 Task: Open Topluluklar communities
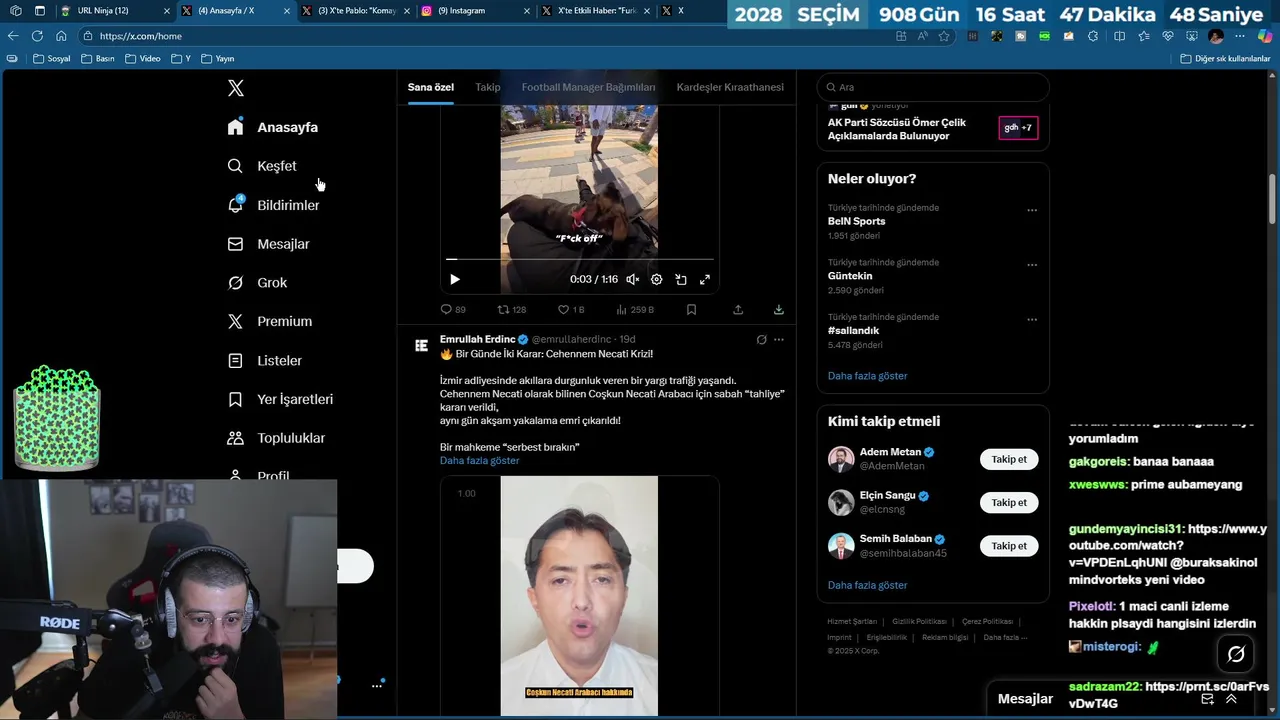click(x=276, y=438)
